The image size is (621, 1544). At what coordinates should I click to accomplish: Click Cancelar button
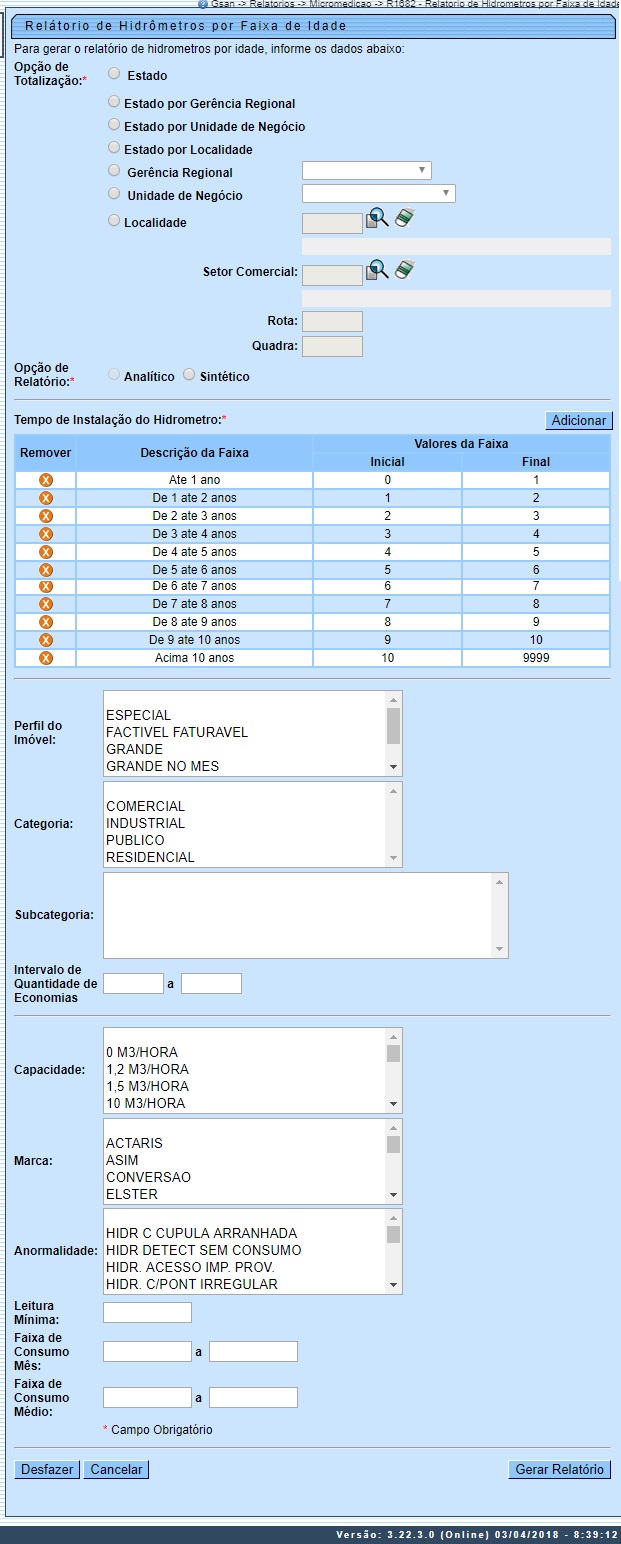117,1470
